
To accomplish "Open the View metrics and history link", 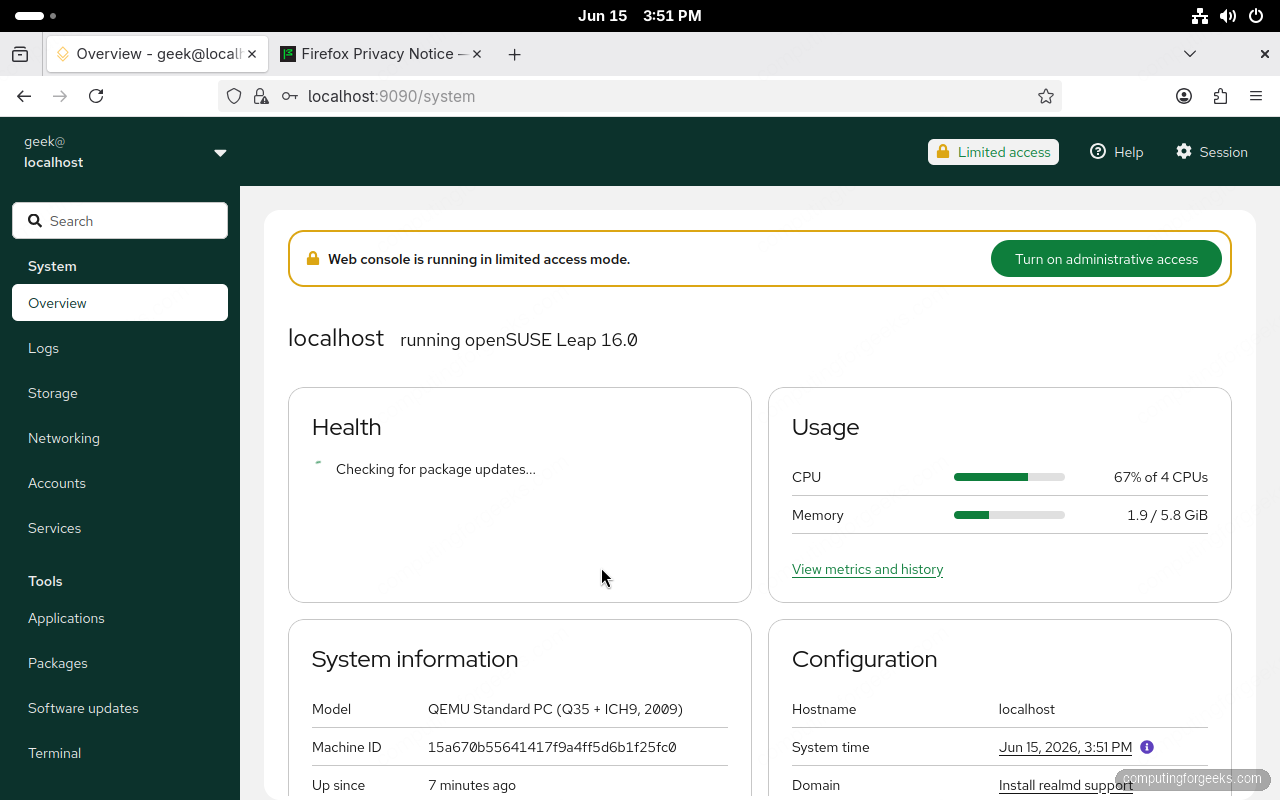I will (x=867, y=569).
